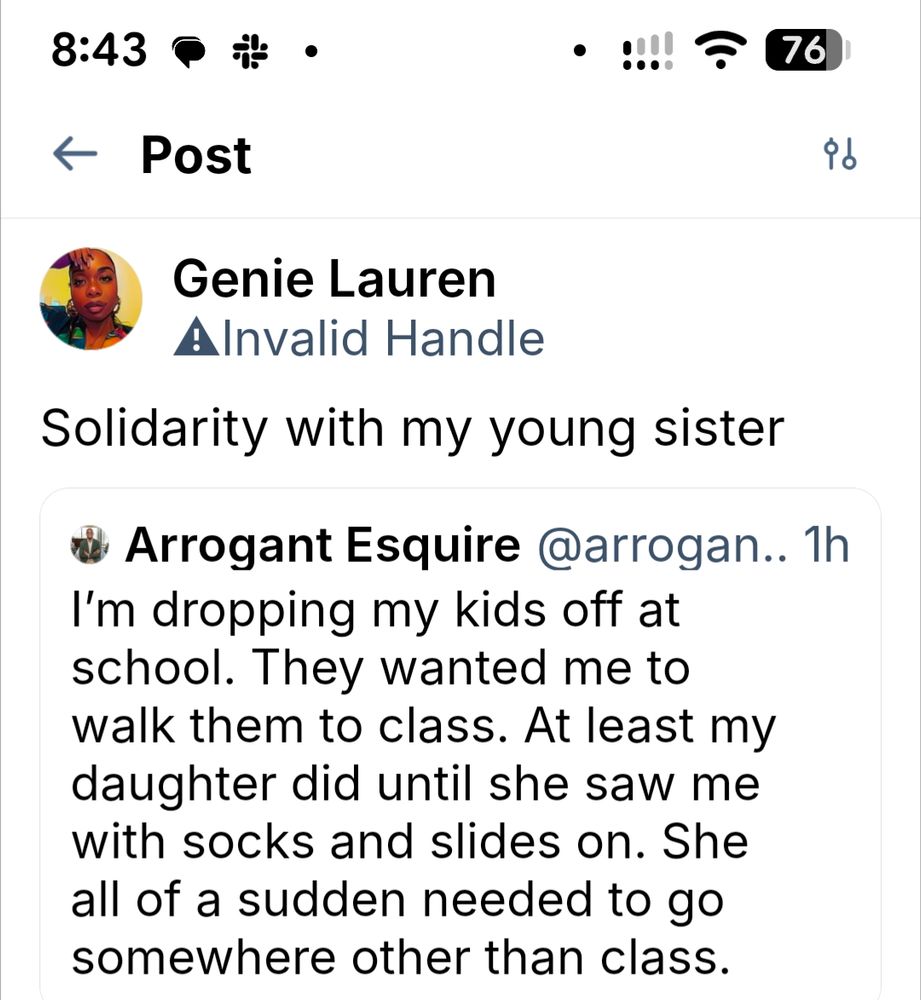Image resolution: width=921 pixels, height=1000 pixels.
Task: Tap the "Solidarity with my young sister" text
Action: (x=412, y=428)
